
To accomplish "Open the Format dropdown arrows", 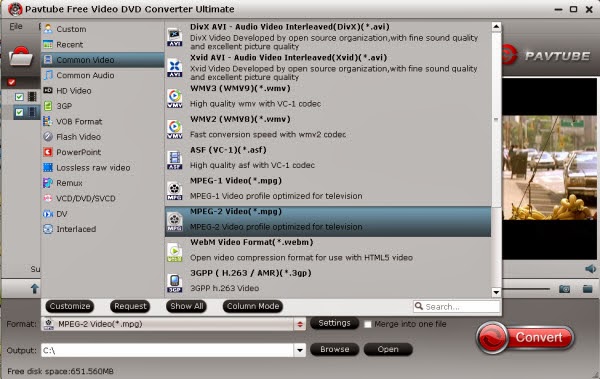I will pyautogui.click(x=300, y=324).
